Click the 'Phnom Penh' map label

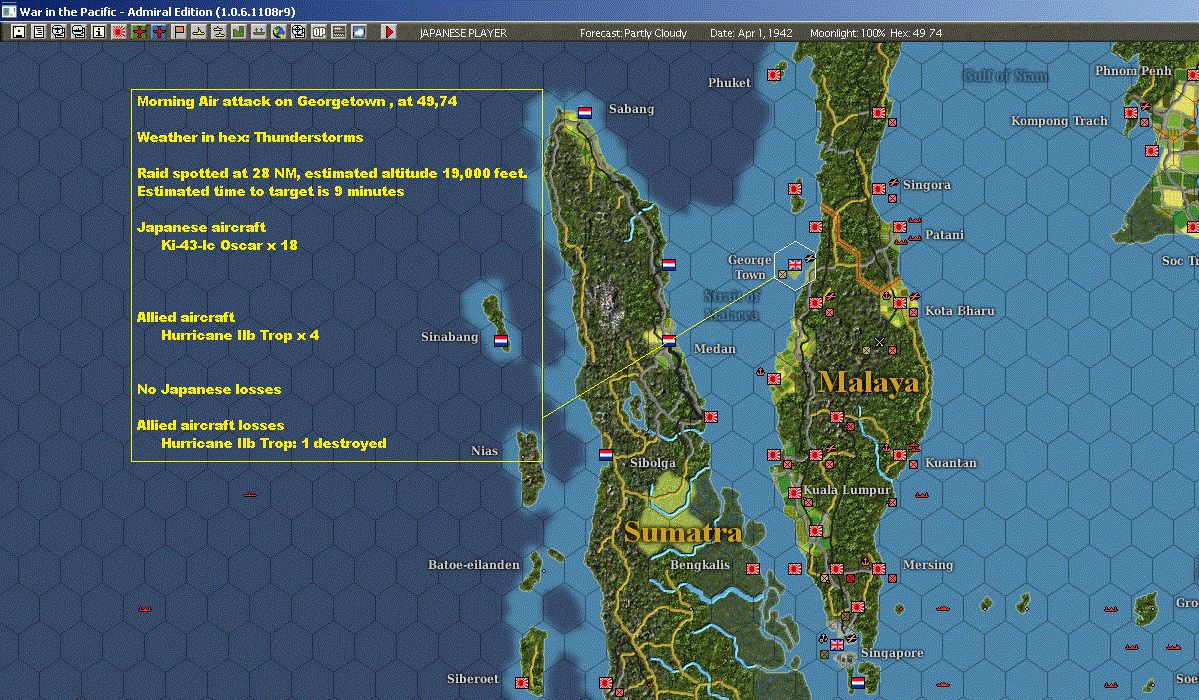(1132, 70)
